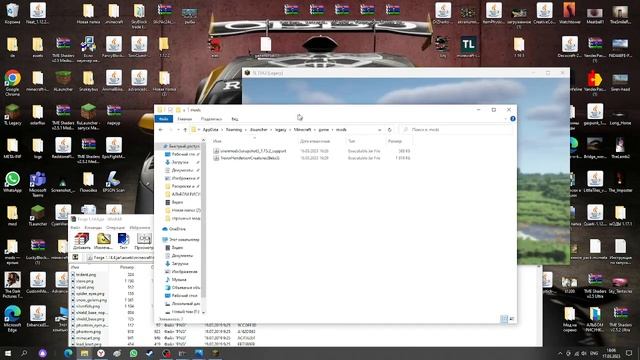
Task: Click the search field in mods folder
Action: tap(456, 130)
